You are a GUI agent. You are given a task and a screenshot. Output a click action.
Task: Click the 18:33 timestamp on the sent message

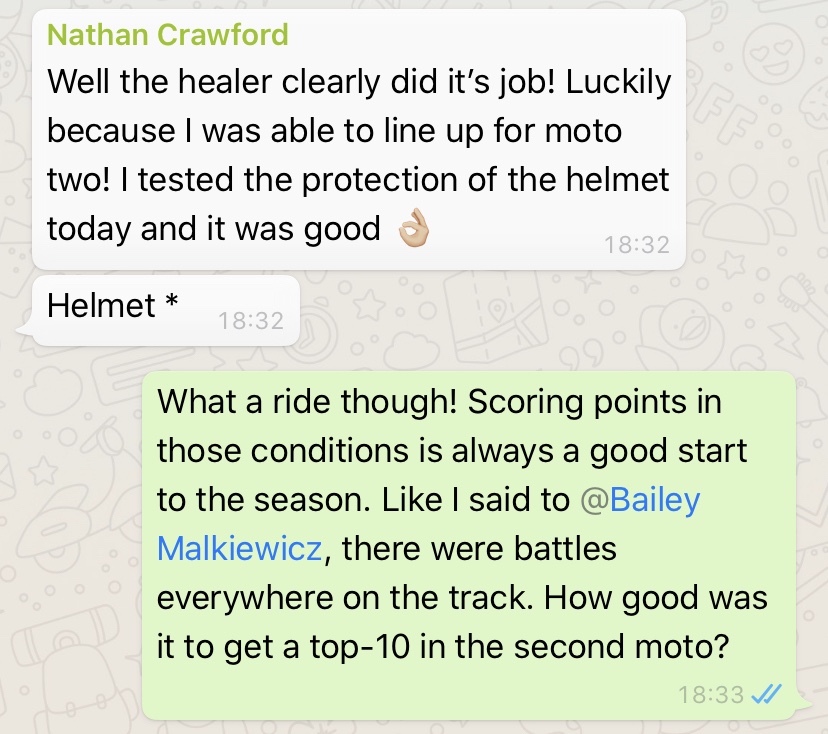[x=711, y=694]
